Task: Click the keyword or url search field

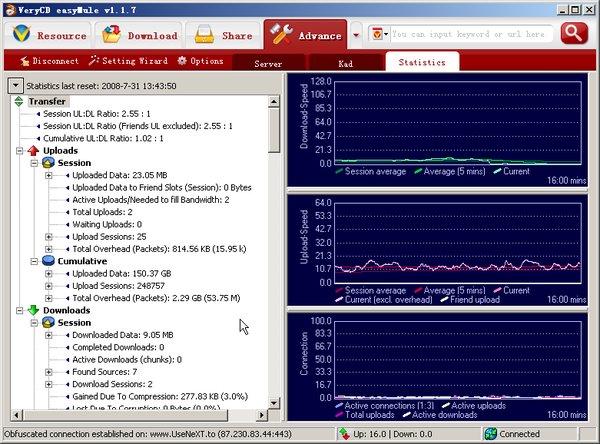Action: [x=471, y=34]
